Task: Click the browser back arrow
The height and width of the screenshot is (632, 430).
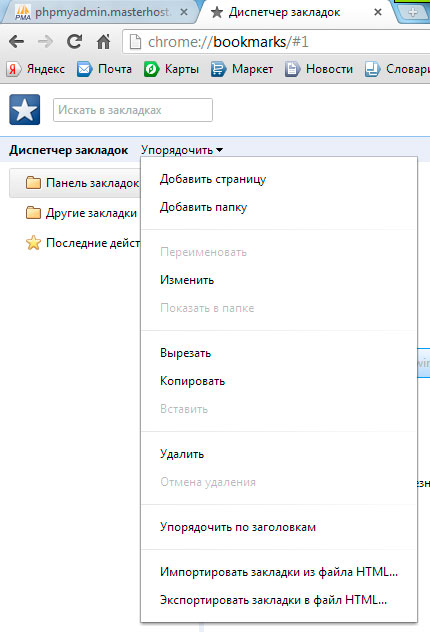Action: pyautogui.click(x=17, y=42)
